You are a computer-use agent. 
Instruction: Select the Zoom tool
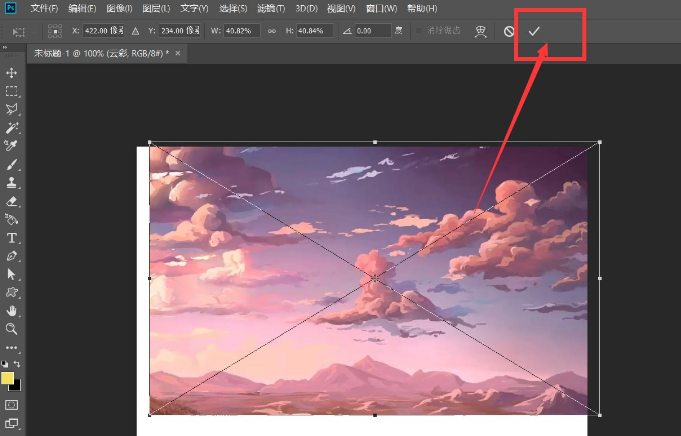point(11,329)
